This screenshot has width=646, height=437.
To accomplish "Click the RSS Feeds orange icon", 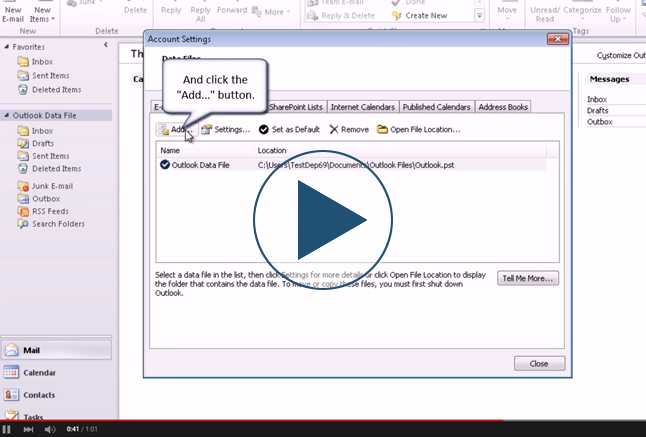I will (23, 211).
